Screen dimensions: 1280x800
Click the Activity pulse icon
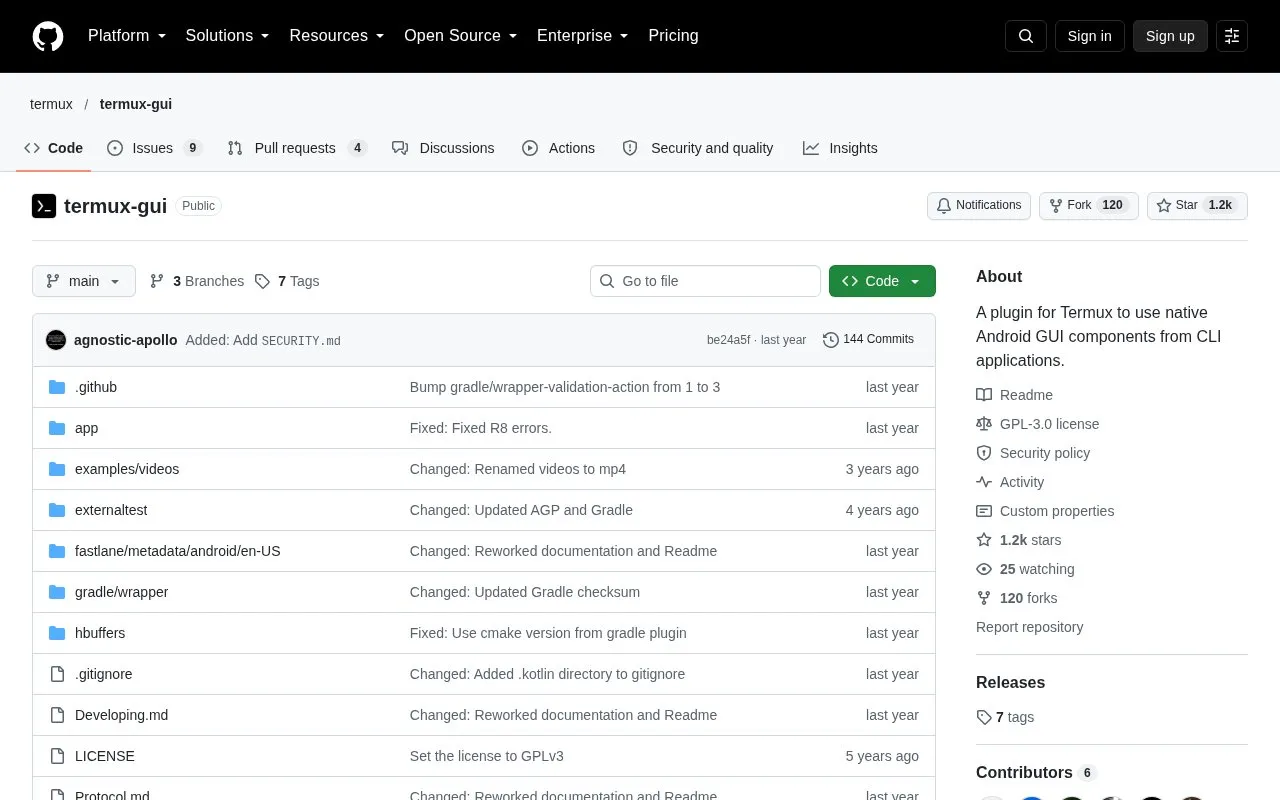[x=984, y=482]
